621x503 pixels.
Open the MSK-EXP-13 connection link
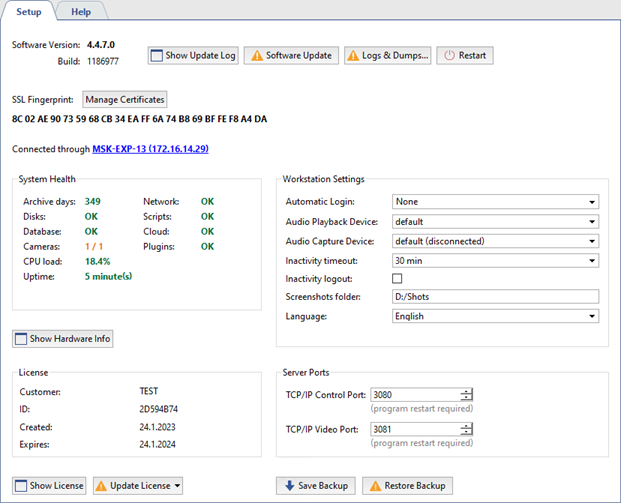150,149
